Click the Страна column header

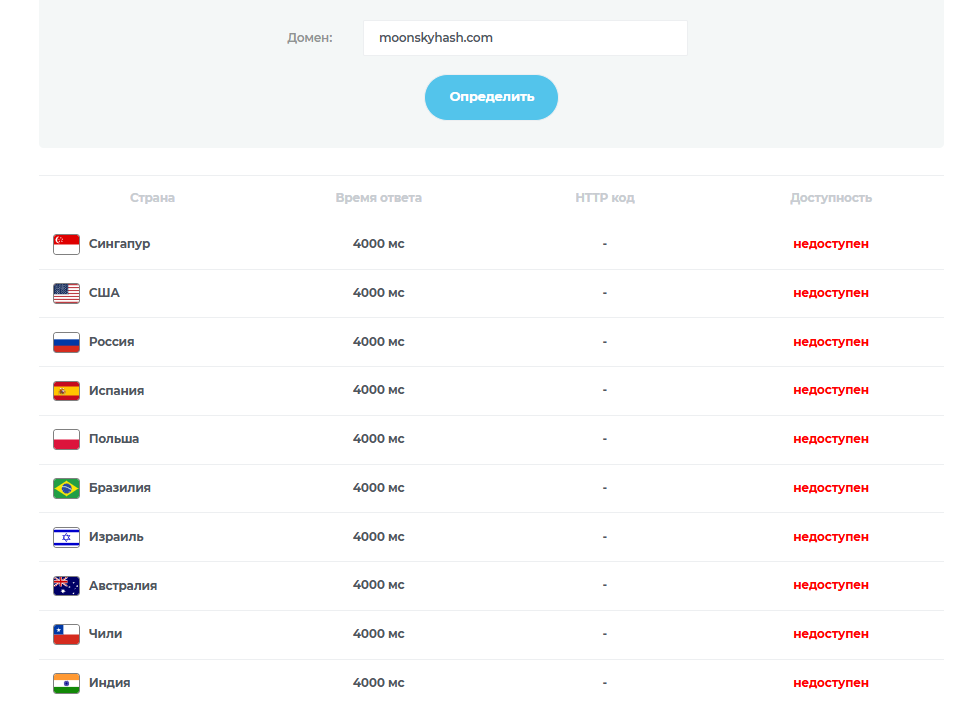[x=152, y=198]
